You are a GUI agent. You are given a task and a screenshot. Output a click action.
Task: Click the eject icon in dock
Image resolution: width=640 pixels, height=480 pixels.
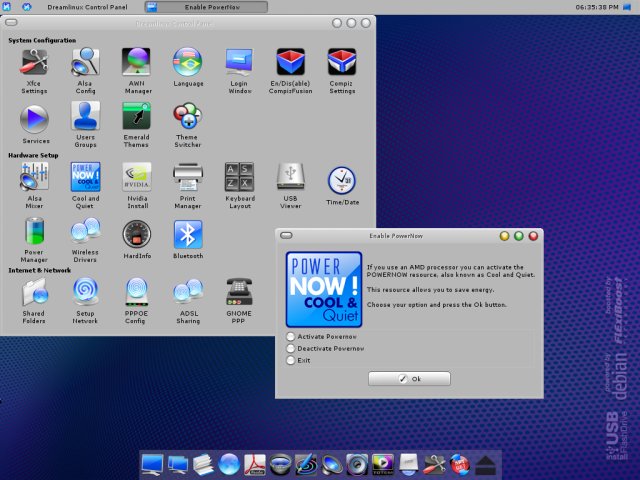tap(486, 465)
